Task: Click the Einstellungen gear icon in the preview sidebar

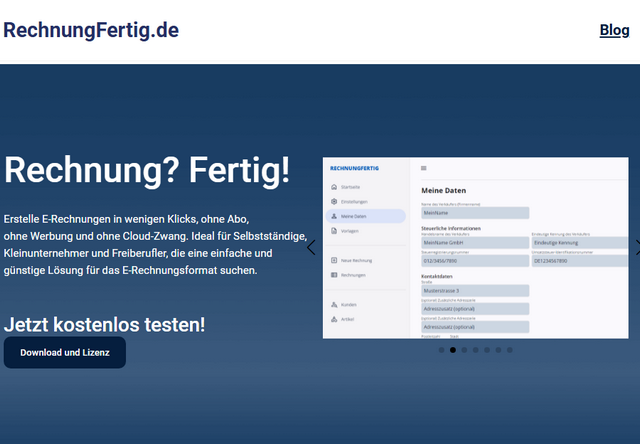Action: pyautogui.click(x=334, y=202)
